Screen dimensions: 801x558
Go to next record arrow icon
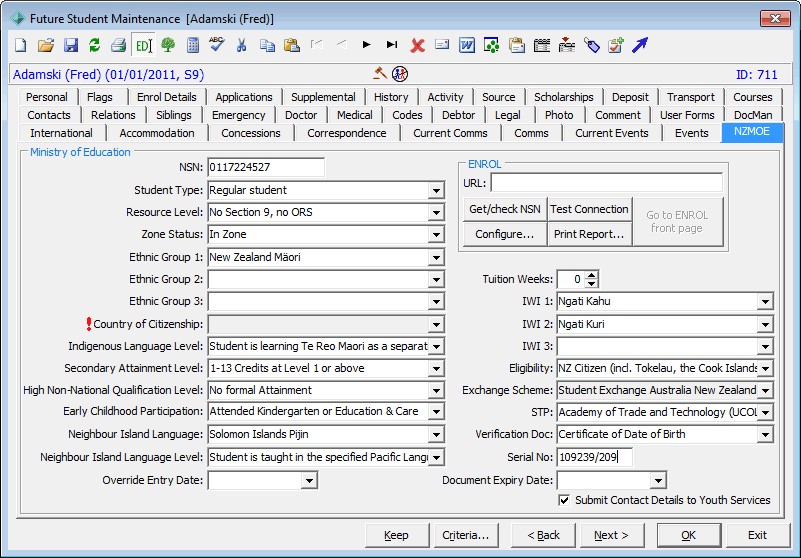pos(366,45)
